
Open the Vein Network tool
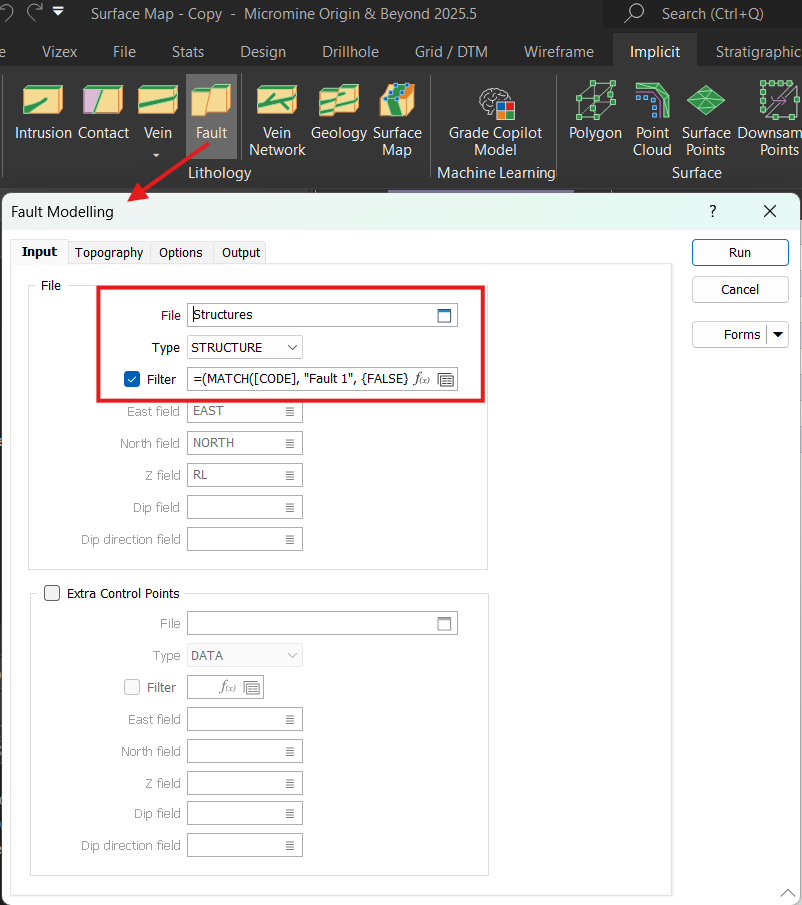pos(277,119)
